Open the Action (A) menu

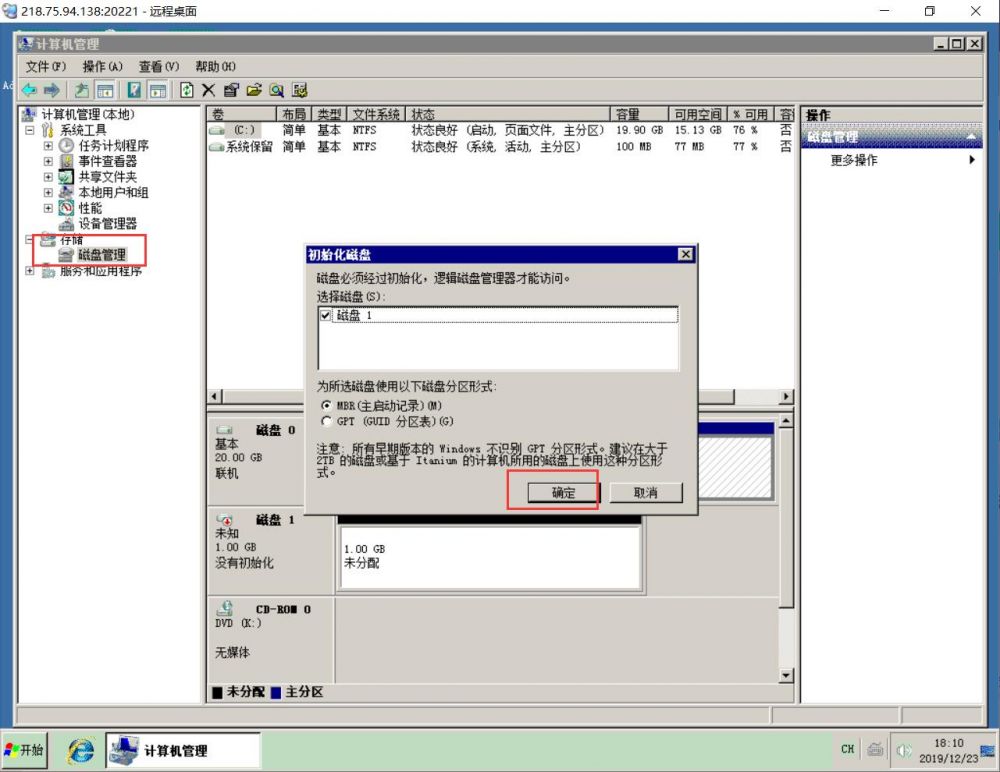coord(103,66)
